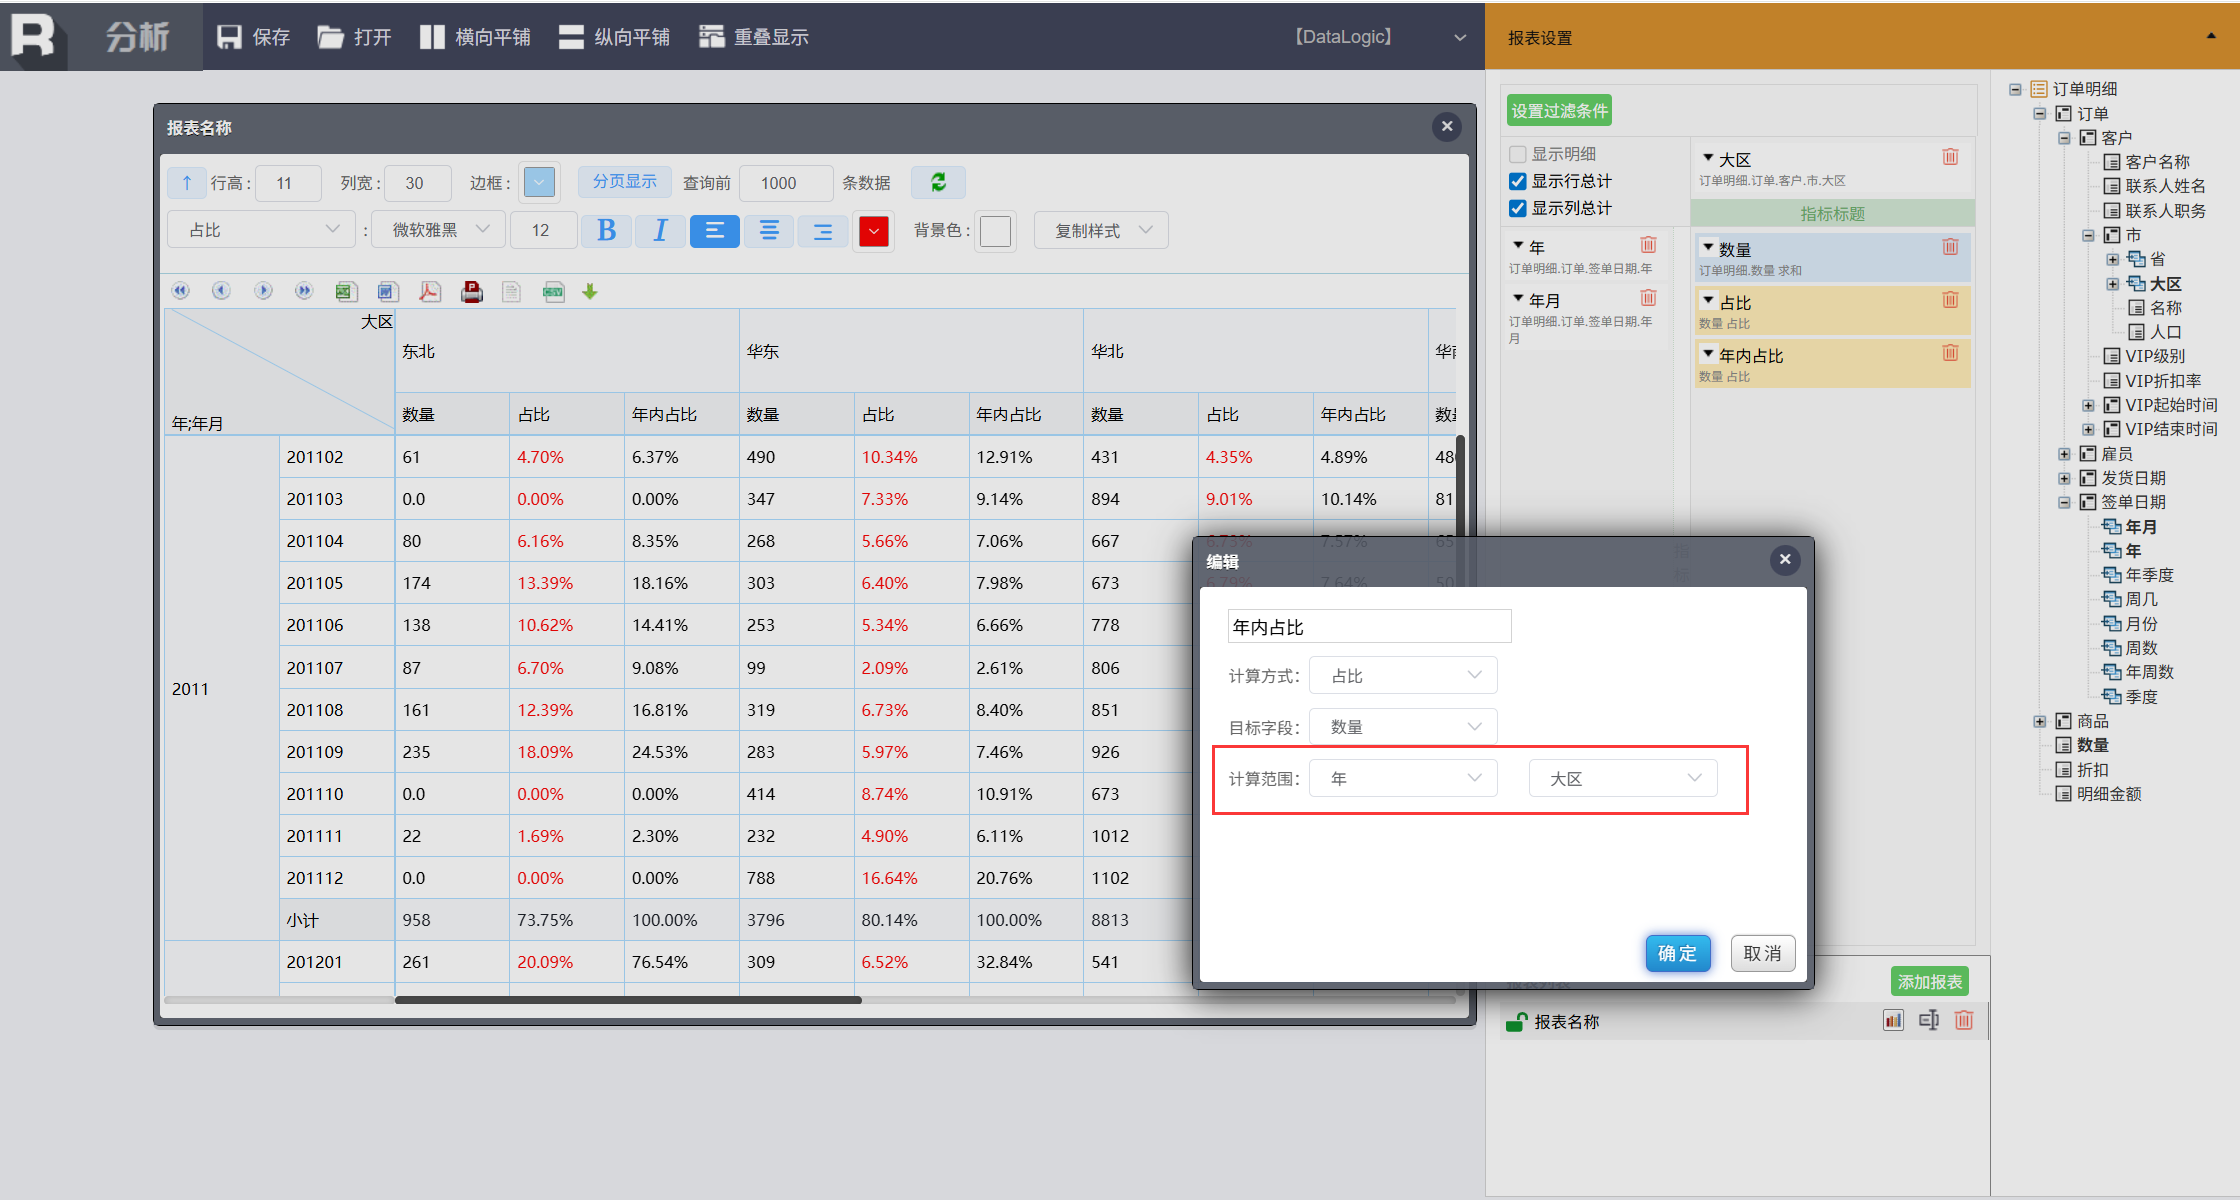Click the red font color swatch

click(x=874, y=231)
